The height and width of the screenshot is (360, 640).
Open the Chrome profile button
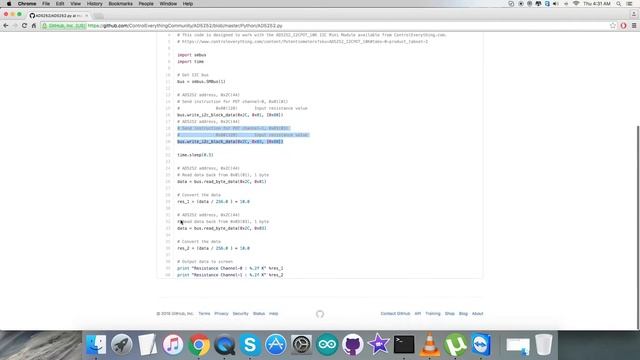click(633, 14)
